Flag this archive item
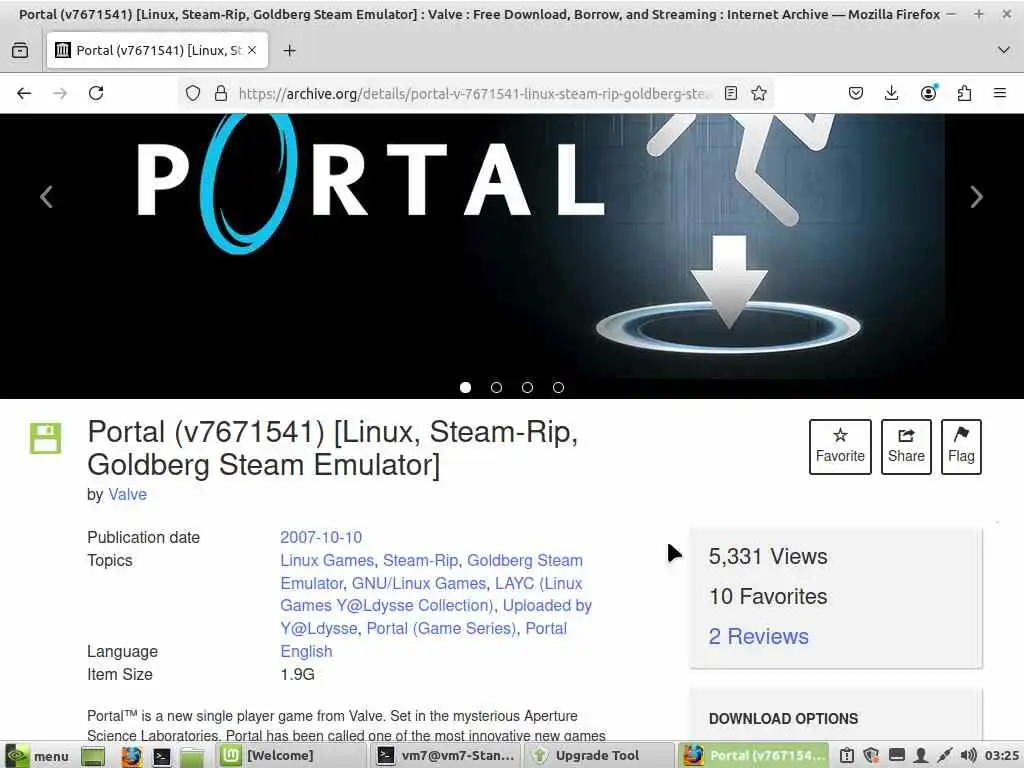This screenshot has width=1024, height=768. (x=961, y=447)
